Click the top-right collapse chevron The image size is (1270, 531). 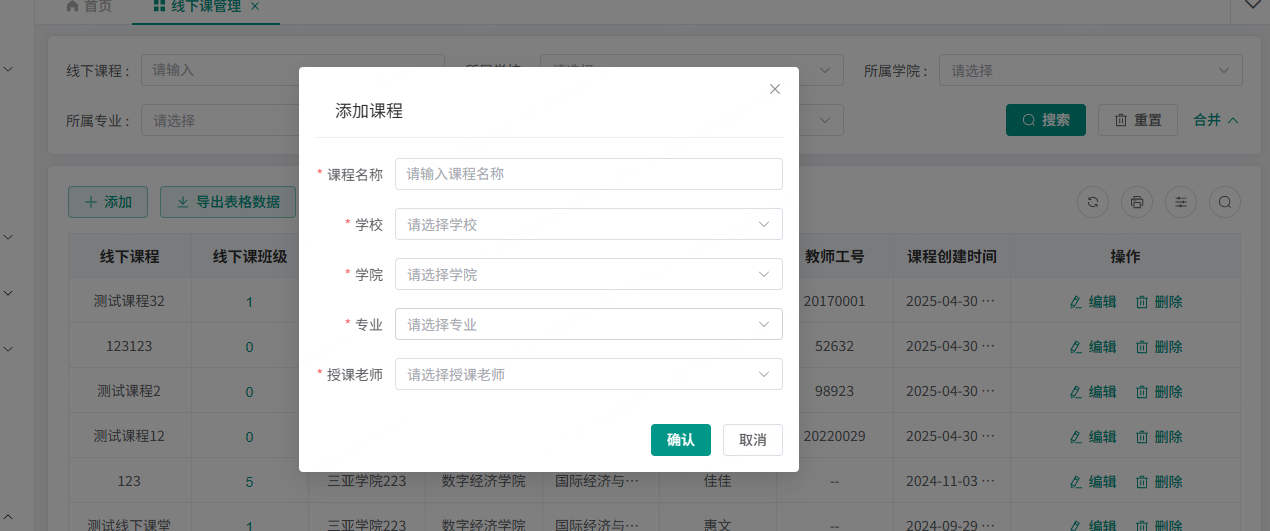[1252, 5]
